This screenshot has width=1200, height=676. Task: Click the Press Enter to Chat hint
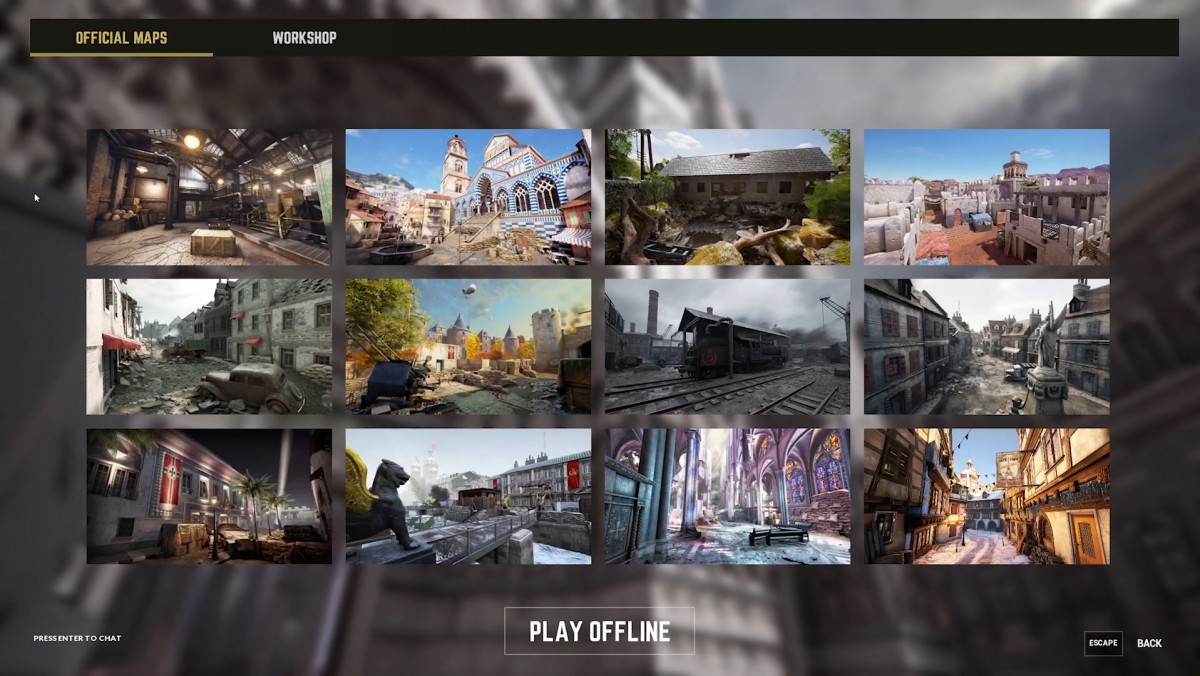77,638
